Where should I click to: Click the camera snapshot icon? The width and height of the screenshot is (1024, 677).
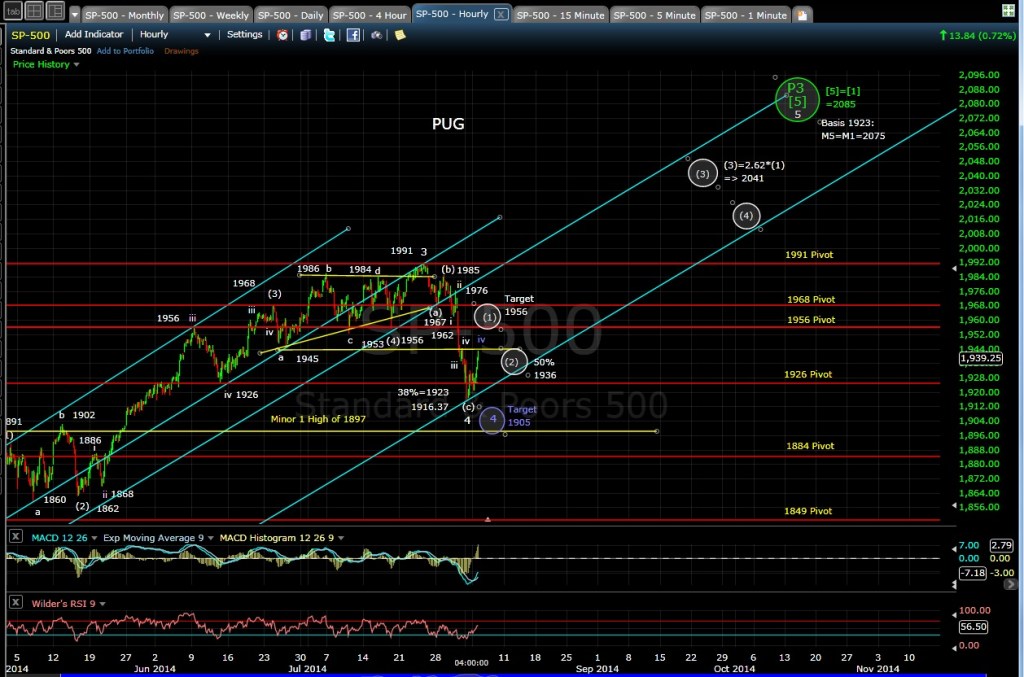click(376, 35)
